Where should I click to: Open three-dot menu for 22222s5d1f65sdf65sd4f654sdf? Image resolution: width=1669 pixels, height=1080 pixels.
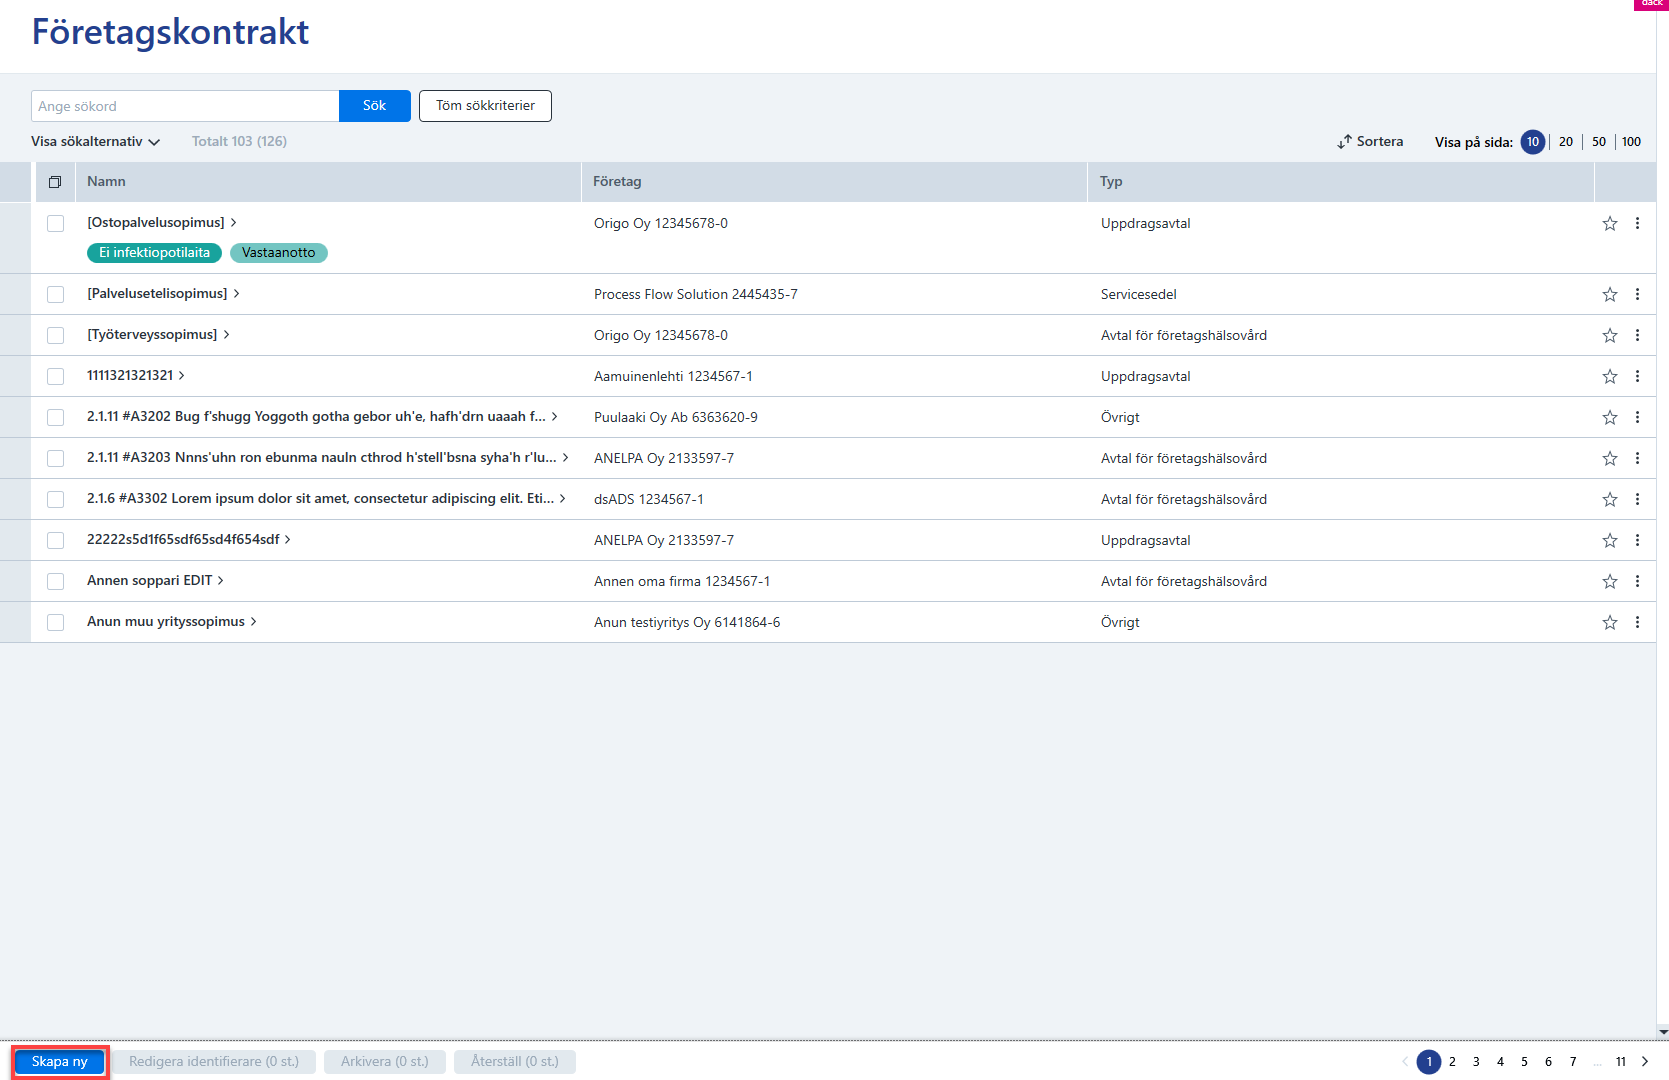(x=1637, y=541)
